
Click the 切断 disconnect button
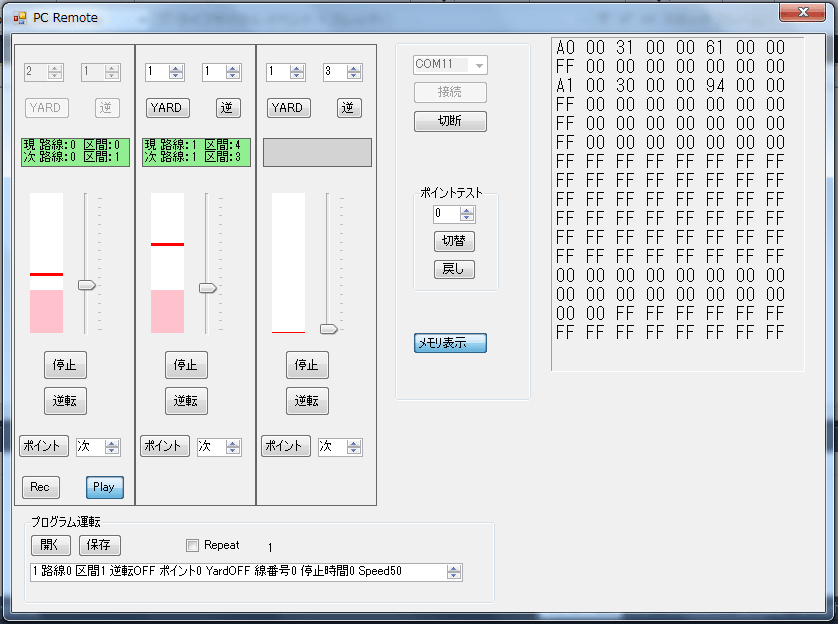pyautogui.click(x=450, y=122)
